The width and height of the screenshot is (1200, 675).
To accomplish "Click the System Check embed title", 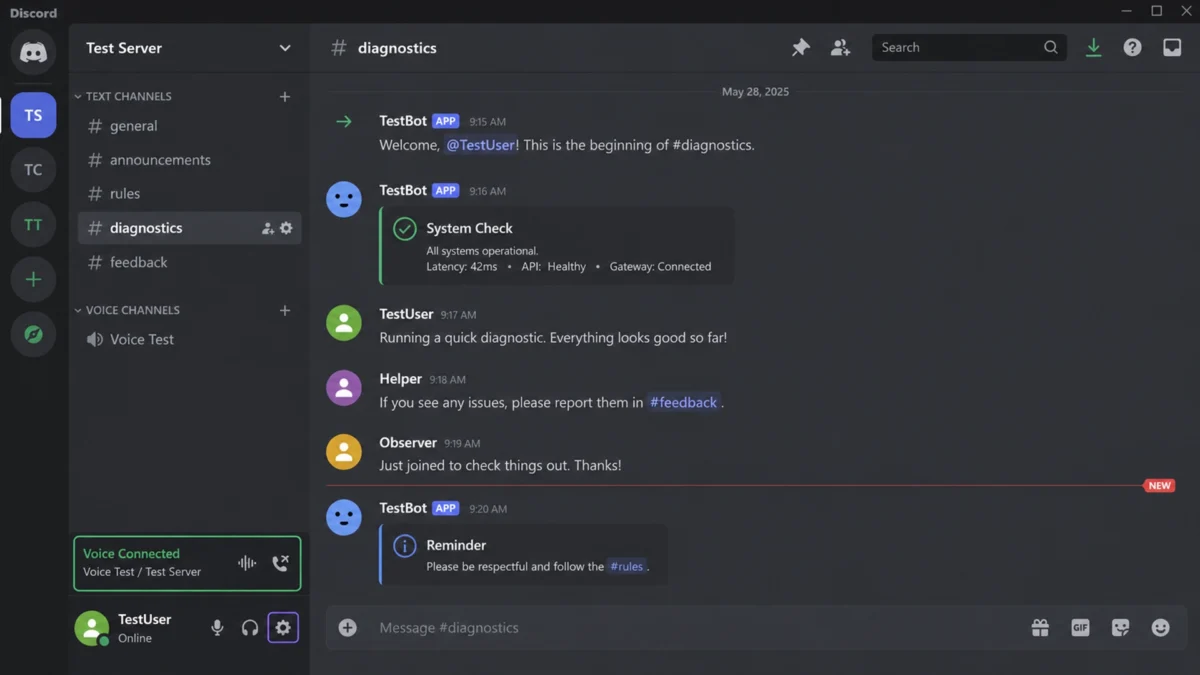I will click(469, 228).
